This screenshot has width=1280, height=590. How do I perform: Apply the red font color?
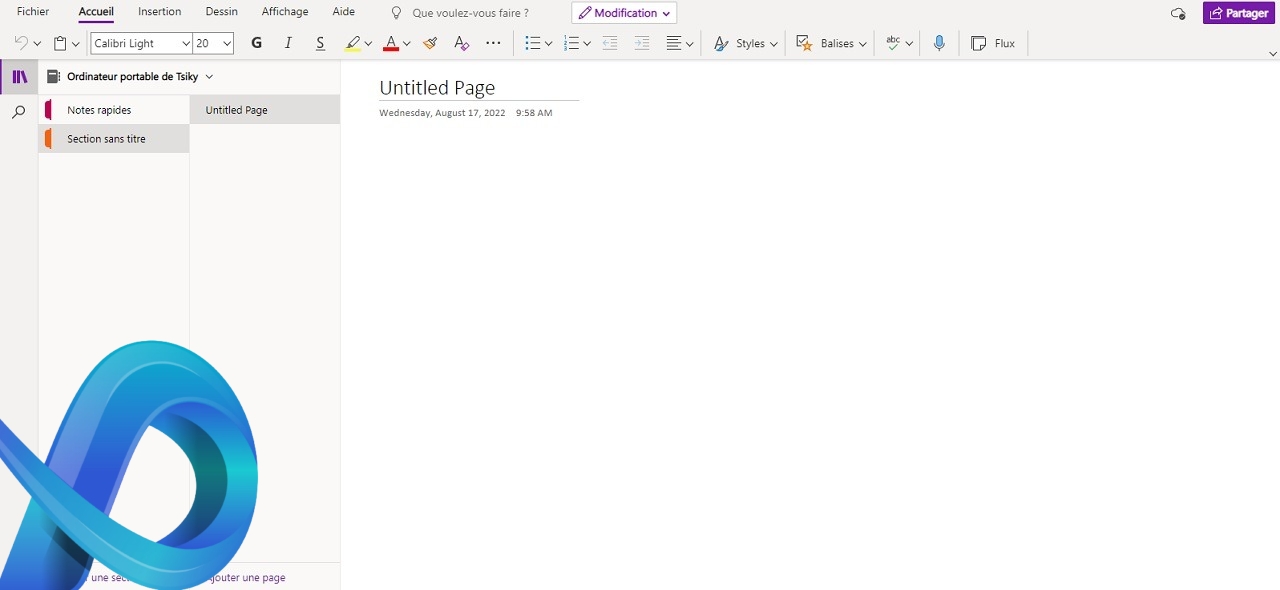click(x=391, y=43)
